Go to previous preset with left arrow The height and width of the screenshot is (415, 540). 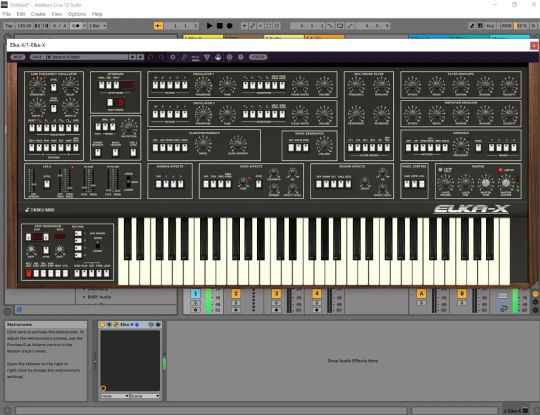coord(133,57)
